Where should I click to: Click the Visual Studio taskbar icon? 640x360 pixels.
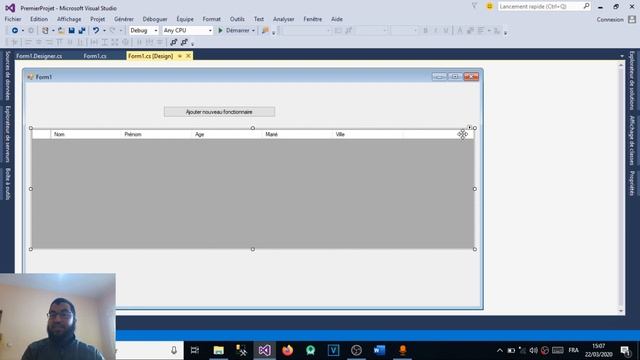(x=264, y=350)
